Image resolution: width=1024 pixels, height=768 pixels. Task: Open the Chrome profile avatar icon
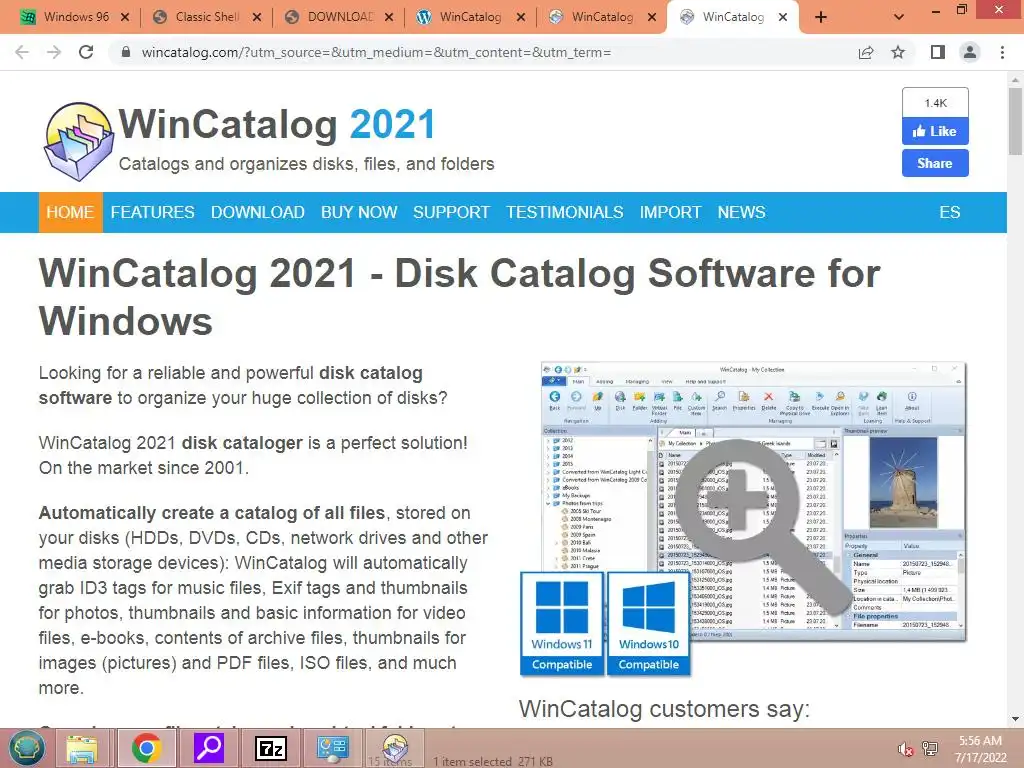pyautogui.click(x=970, y=52)
